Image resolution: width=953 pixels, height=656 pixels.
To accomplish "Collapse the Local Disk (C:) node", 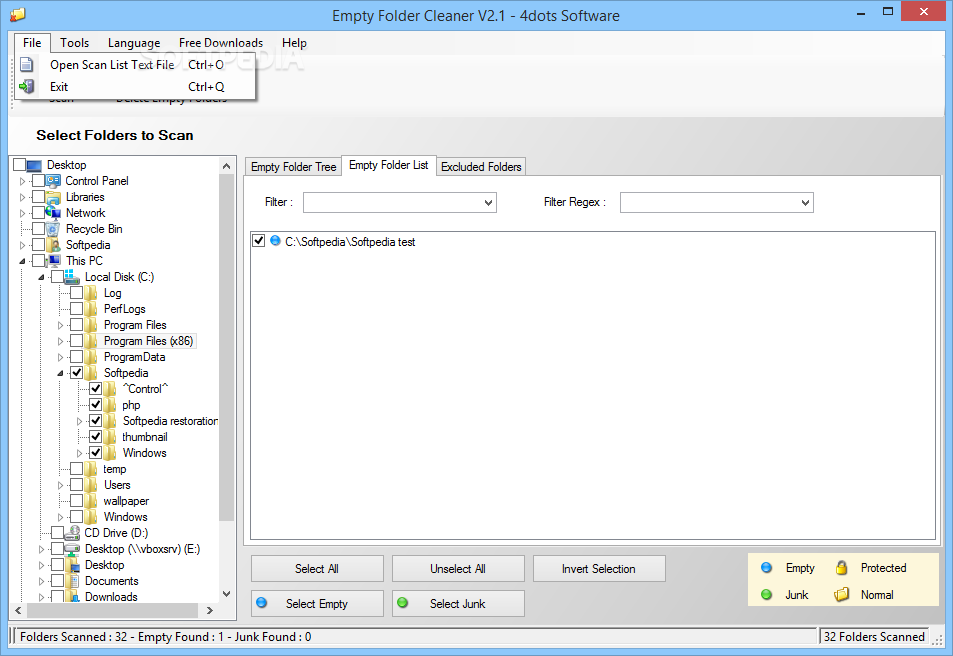I will pyautogui.click(x=41, y=277).
